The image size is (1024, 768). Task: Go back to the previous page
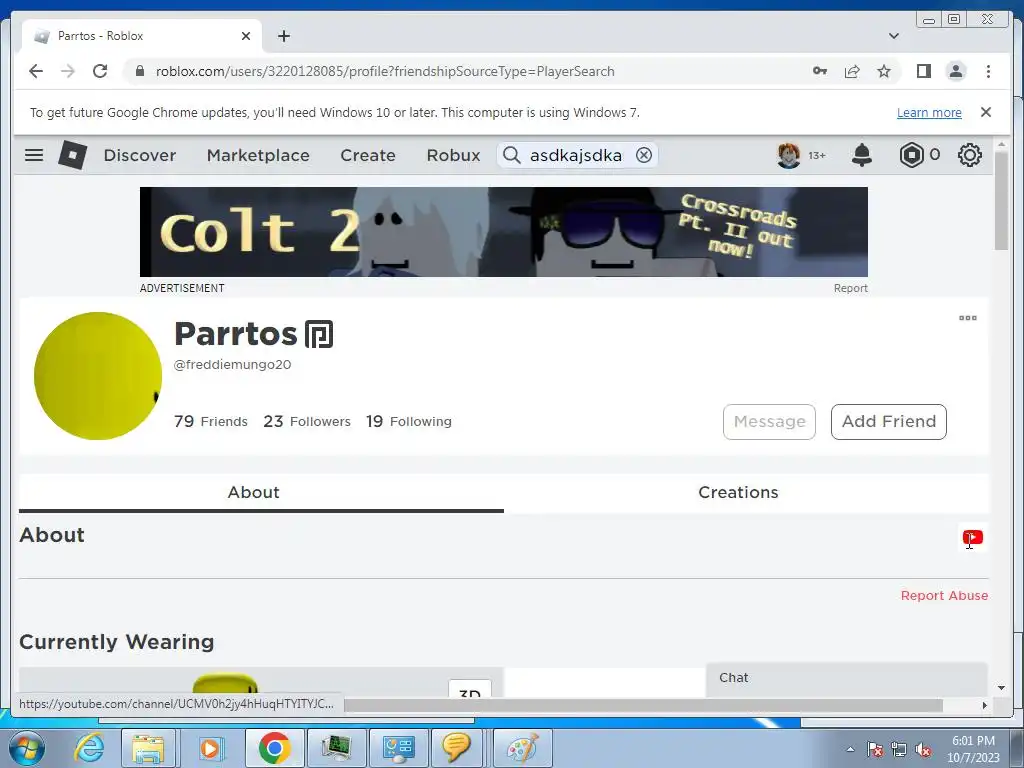[x=36, y=71]
